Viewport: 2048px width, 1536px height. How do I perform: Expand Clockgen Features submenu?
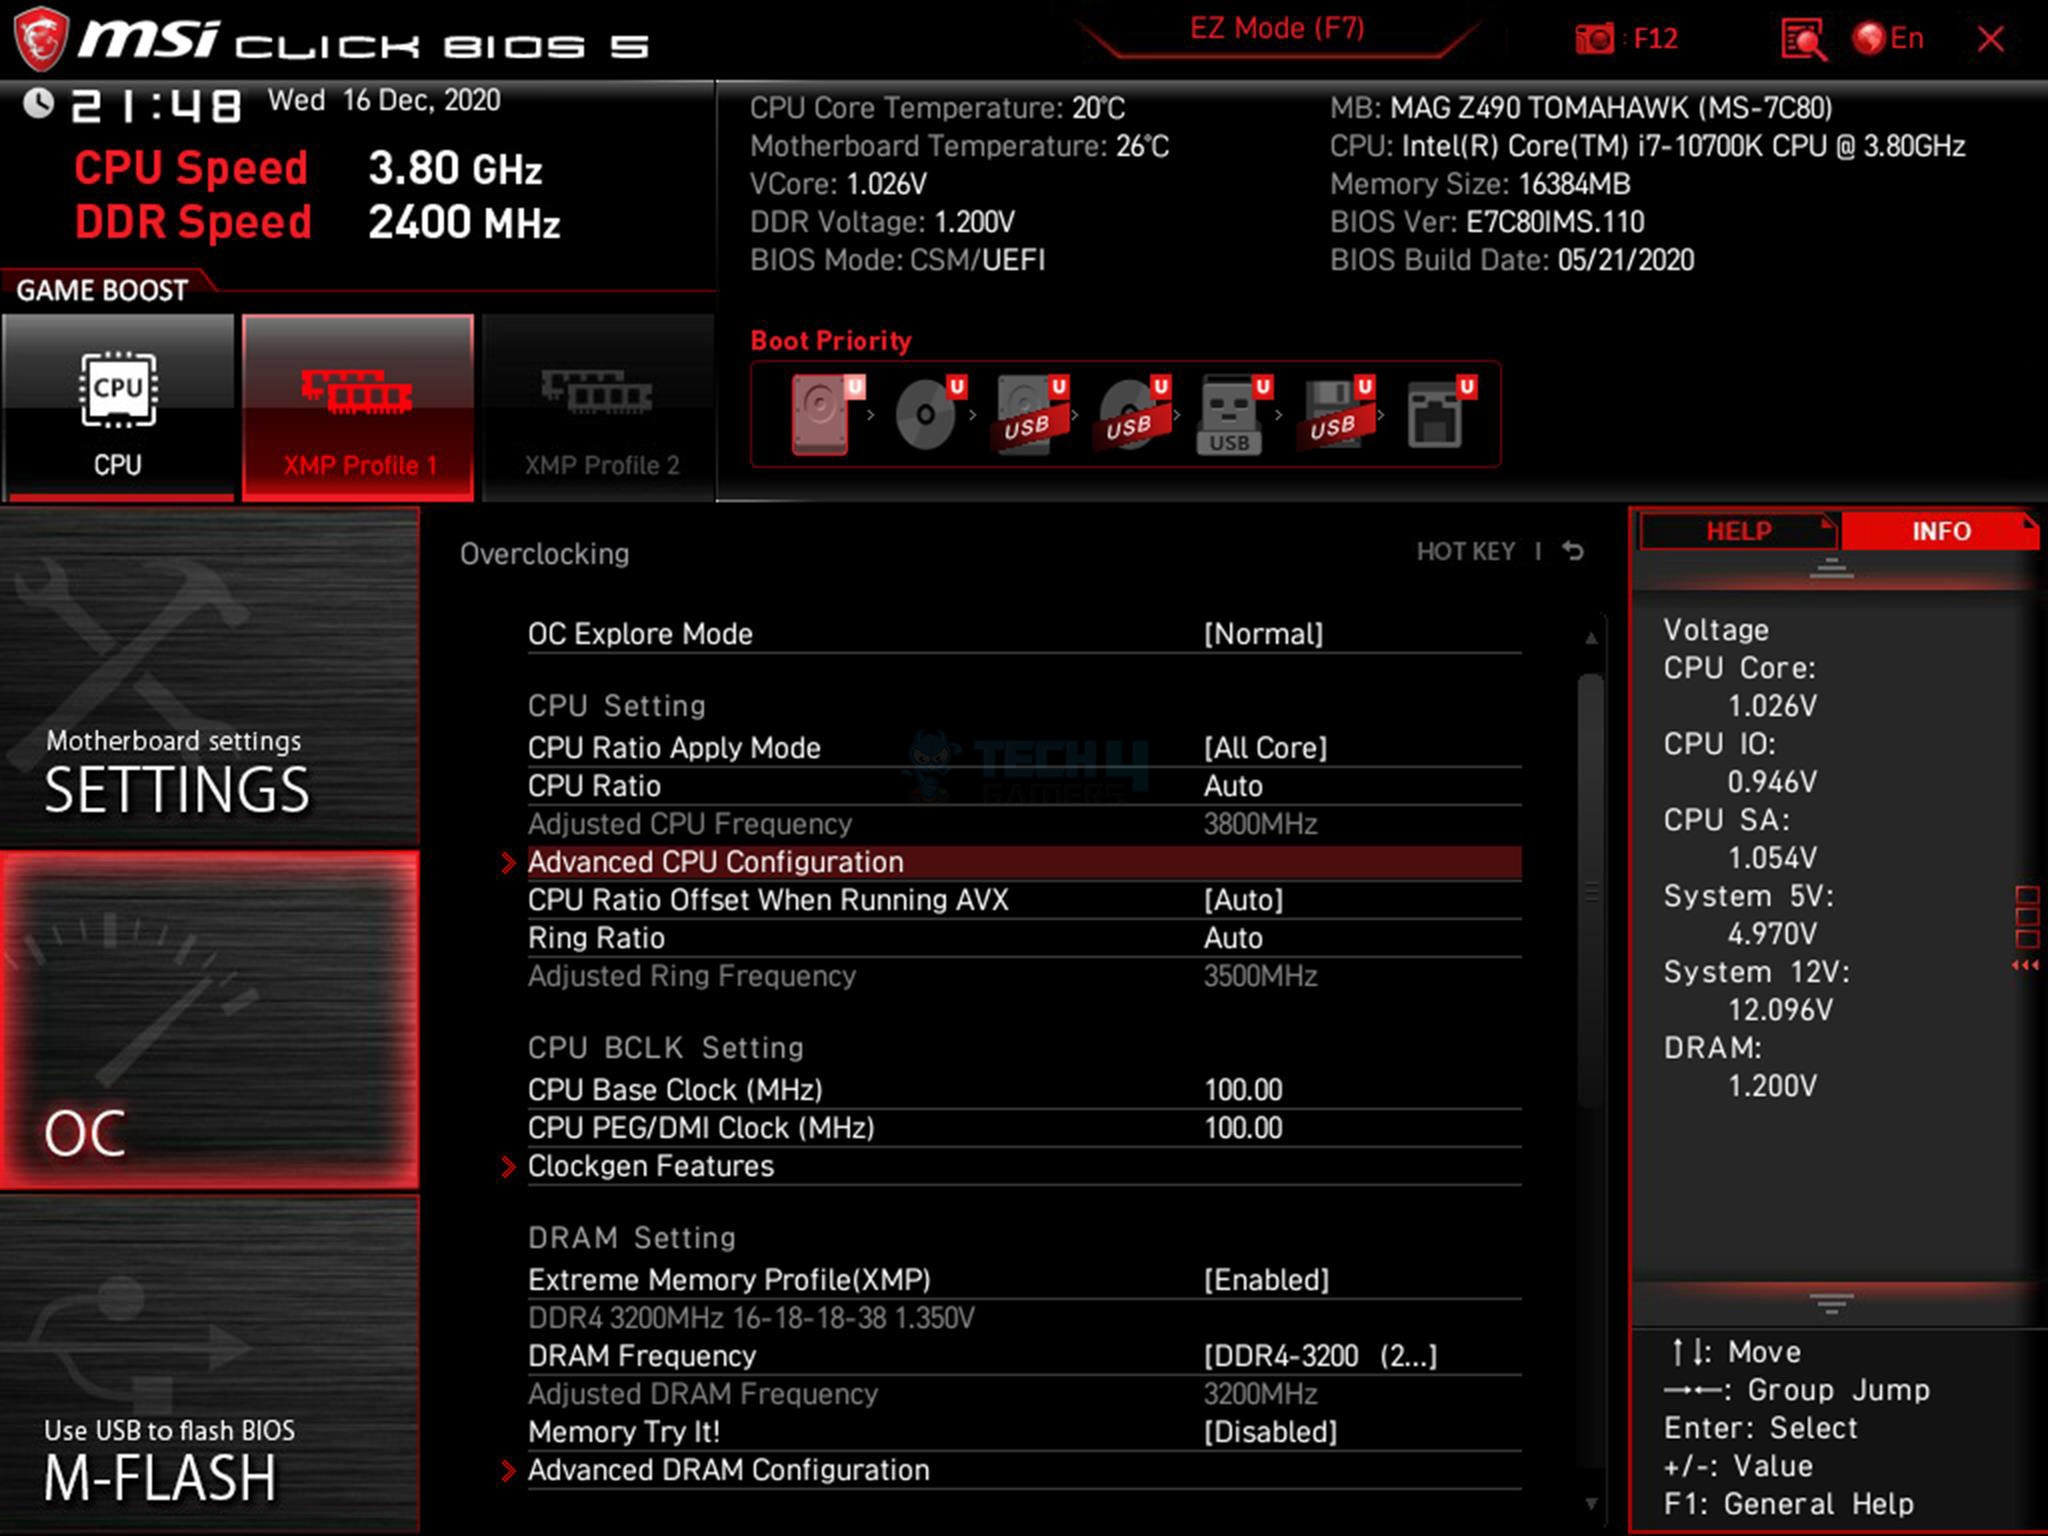tap(1024, 1166)
